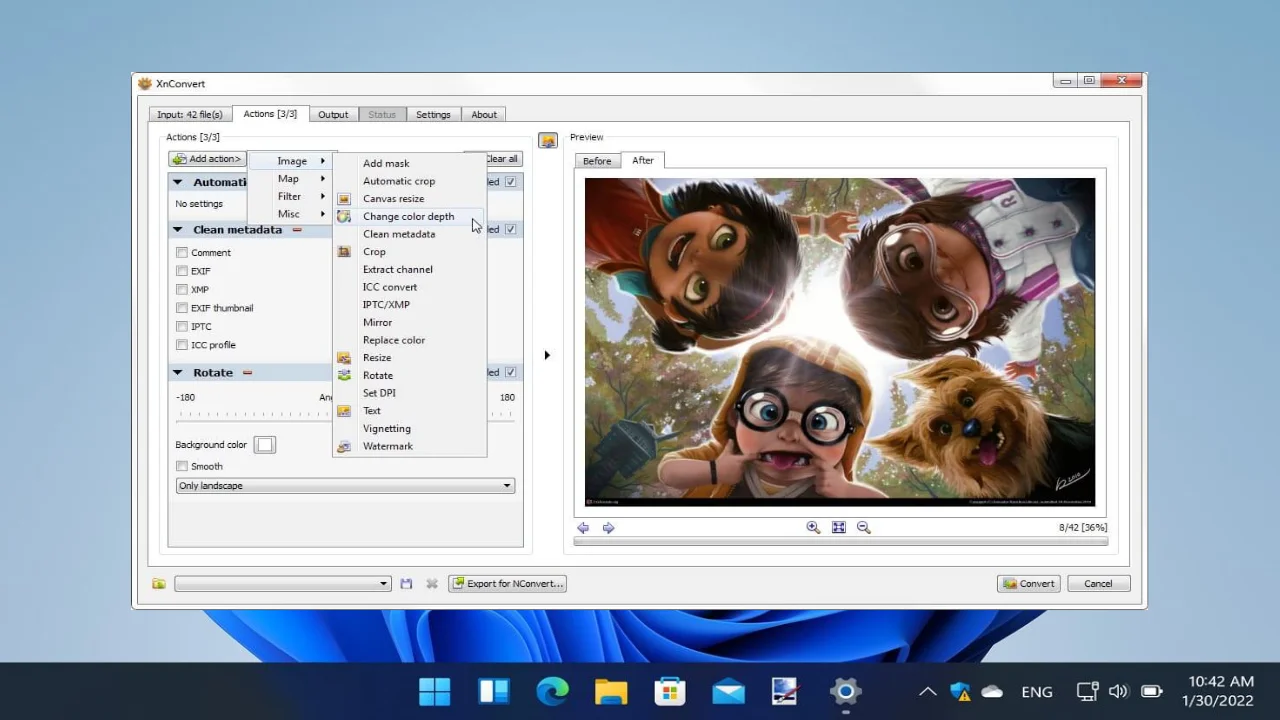Open the Only landscape dropdown

coord(345,486)
